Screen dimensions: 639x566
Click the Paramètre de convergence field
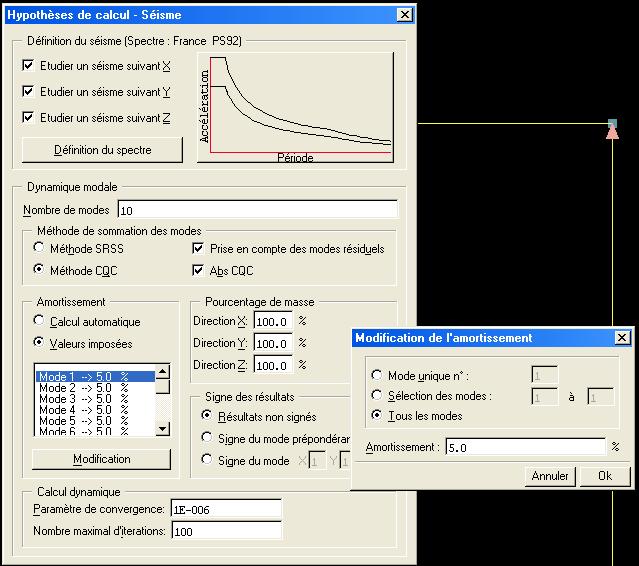click(226, 509)
